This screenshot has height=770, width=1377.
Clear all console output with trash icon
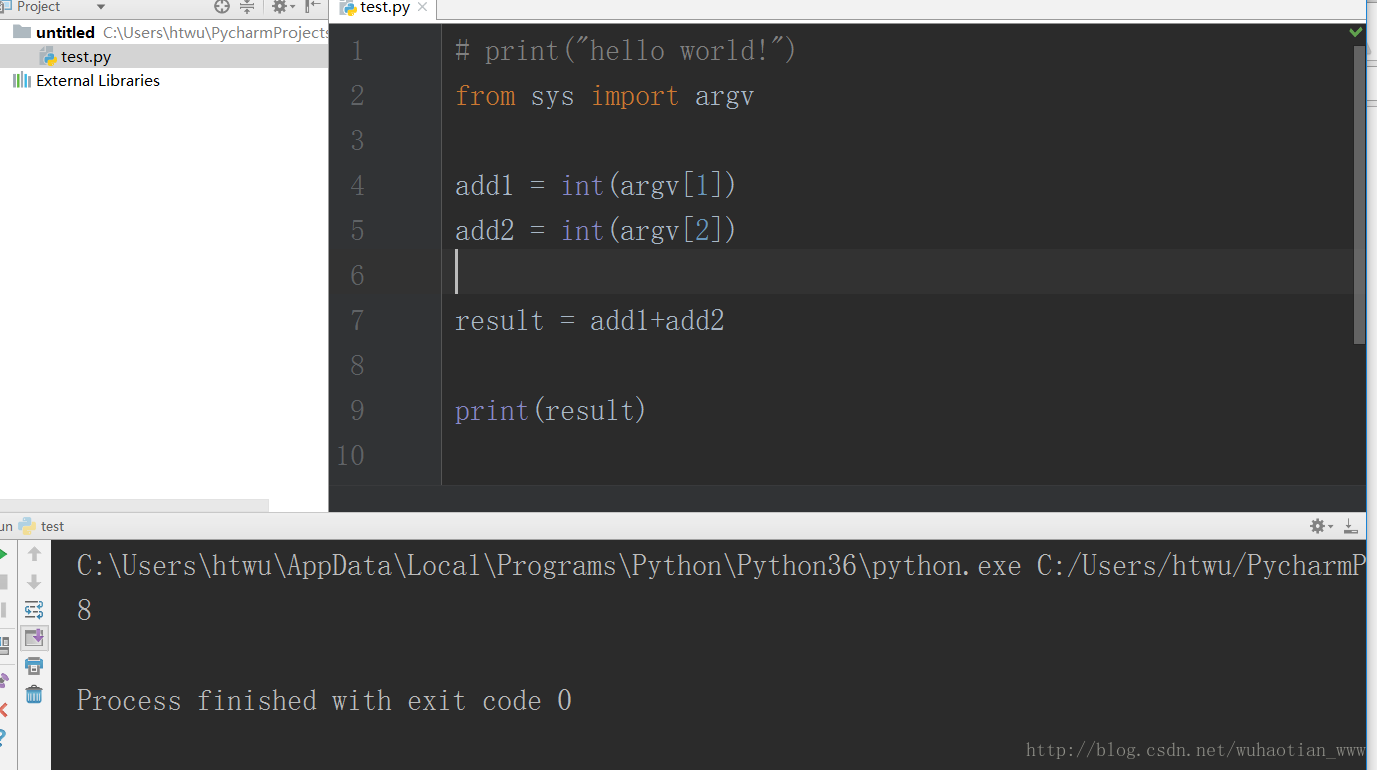pyautogui.click(x=34, y=693)
